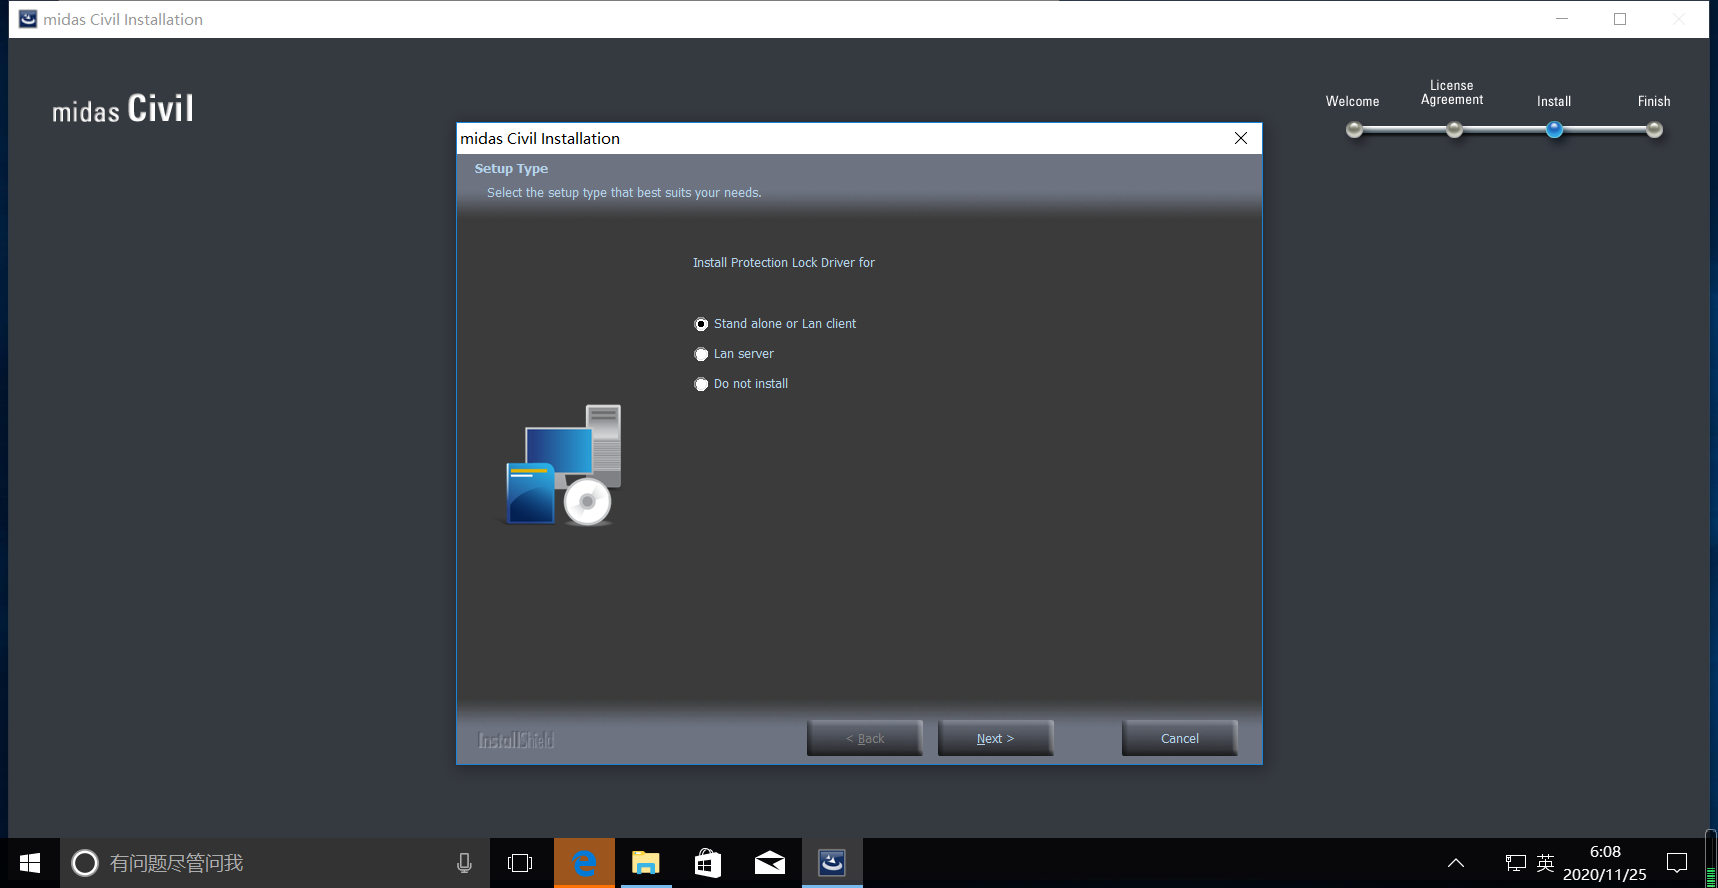Click the Install Protection Lock Driver for text
The image size is (1718, 888).
coord(784,263)
